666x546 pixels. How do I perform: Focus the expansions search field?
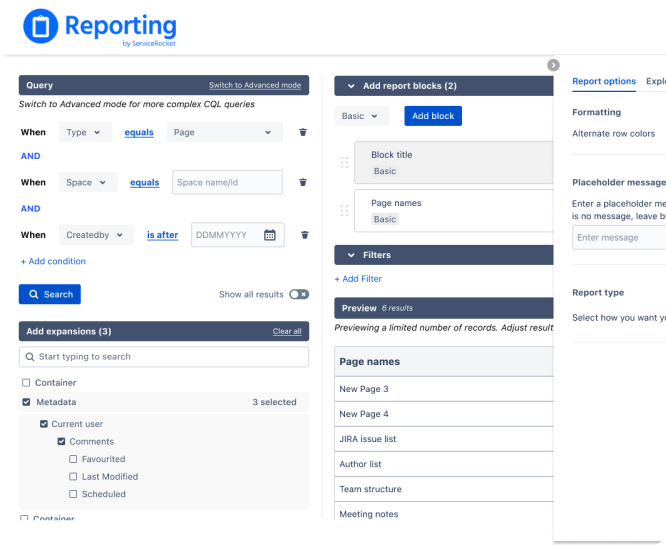click(164, 357)
